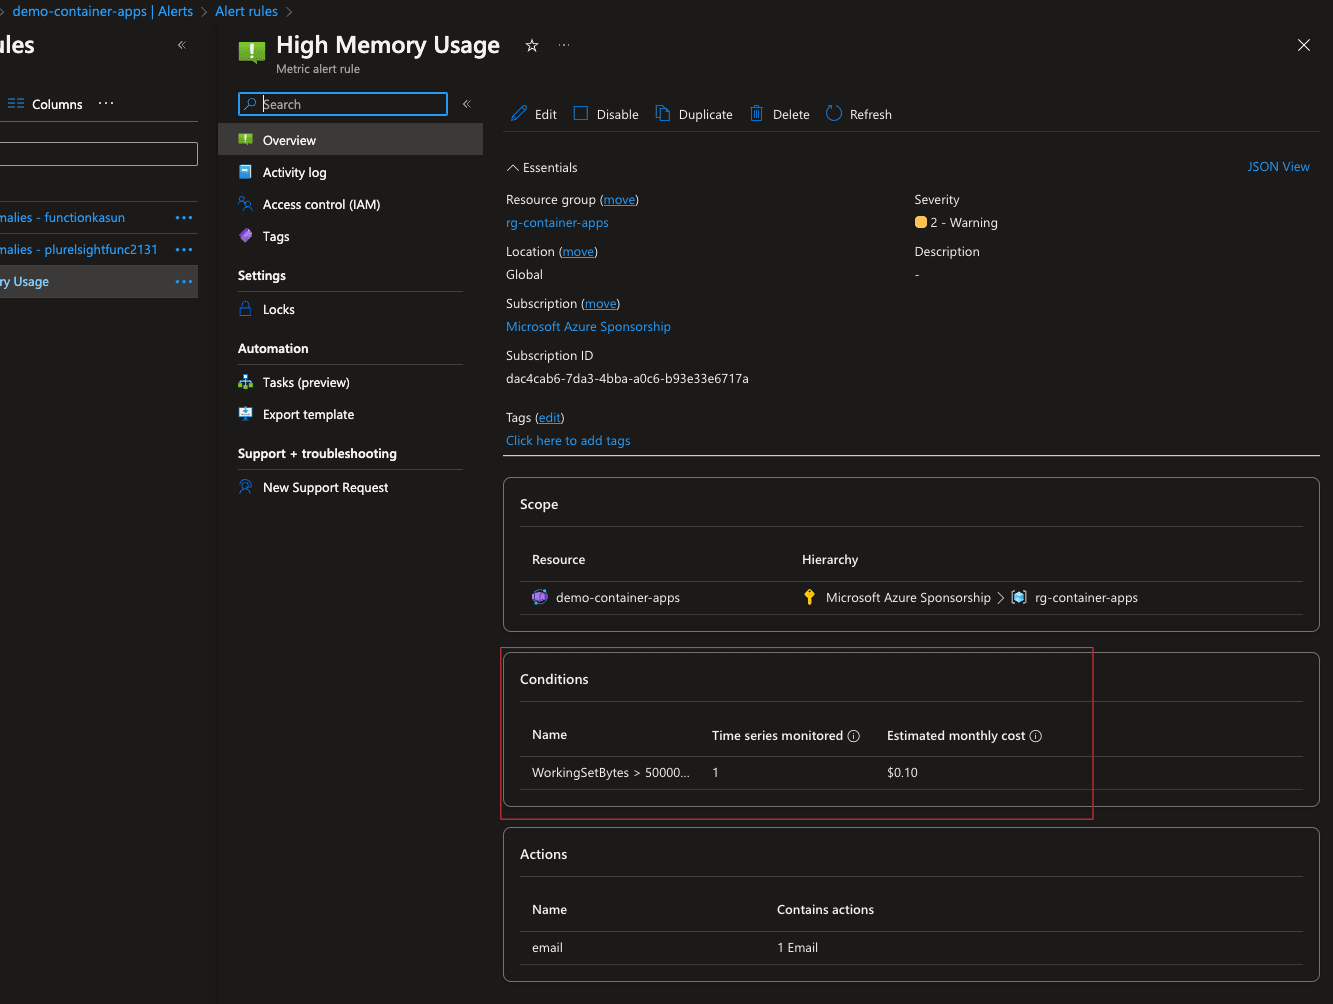Switch to the Activity log section

pos(293,172)
